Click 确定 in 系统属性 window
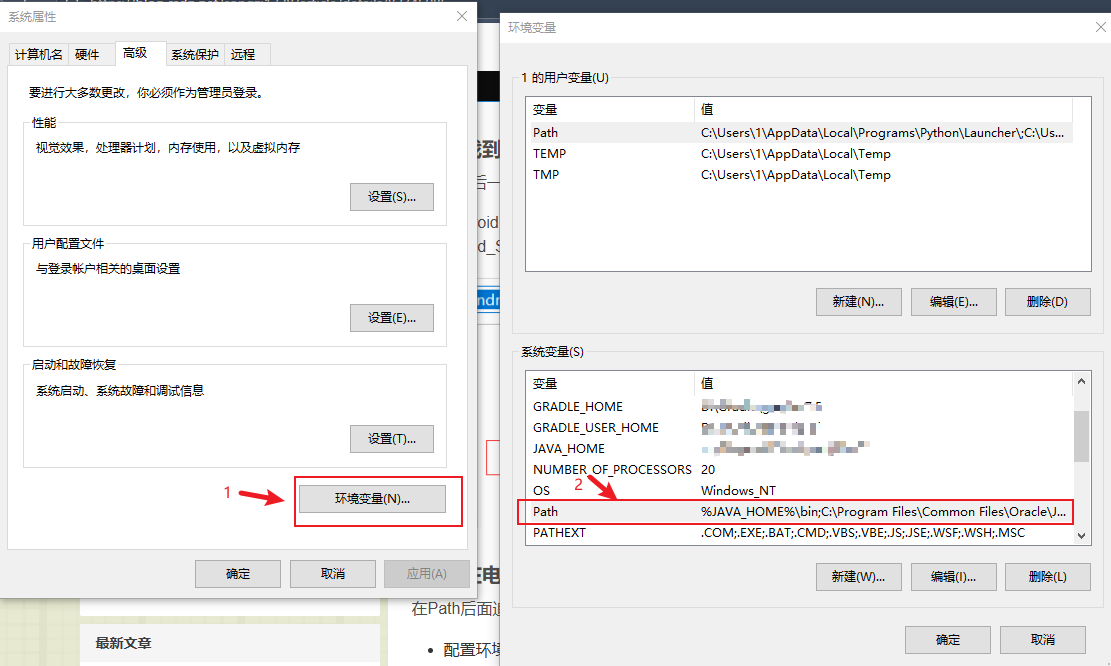 238,574
